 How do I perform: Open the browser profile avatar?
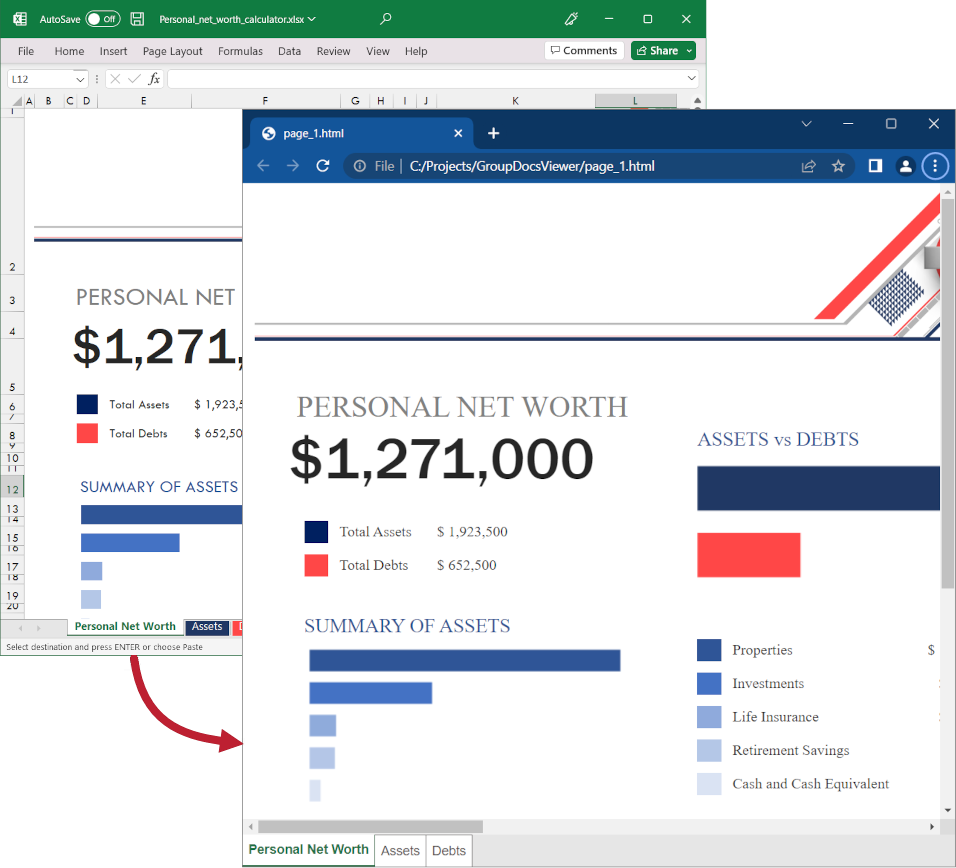(x=905, y=166)
